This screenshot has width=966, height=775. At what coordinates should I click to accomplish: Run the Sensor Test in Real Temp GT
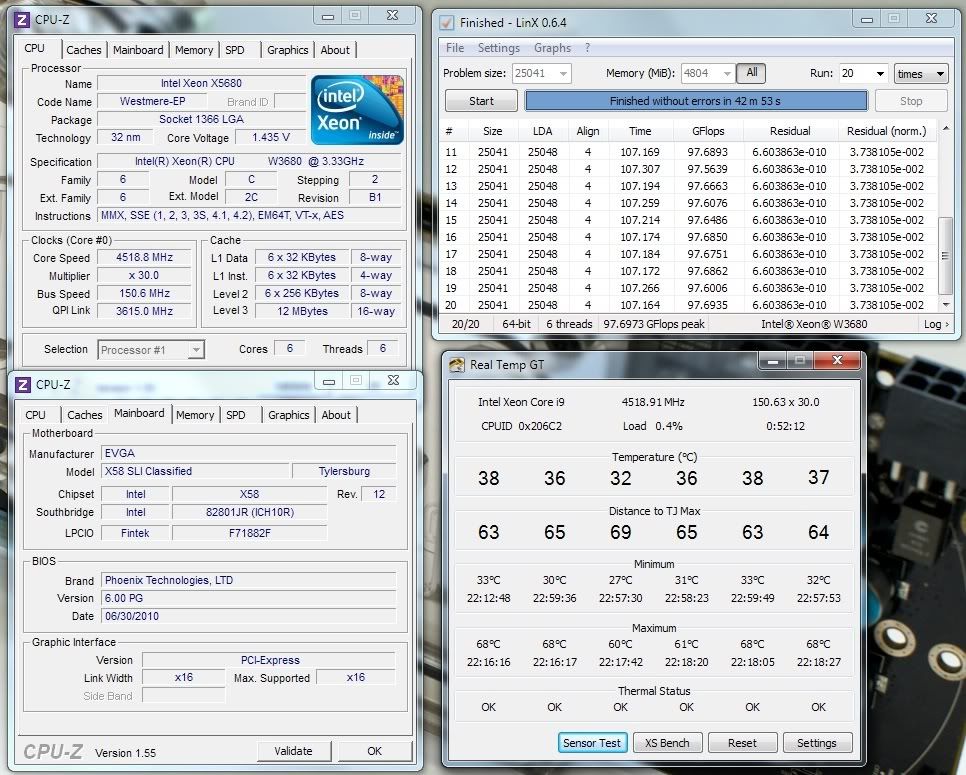coord(592,743)
